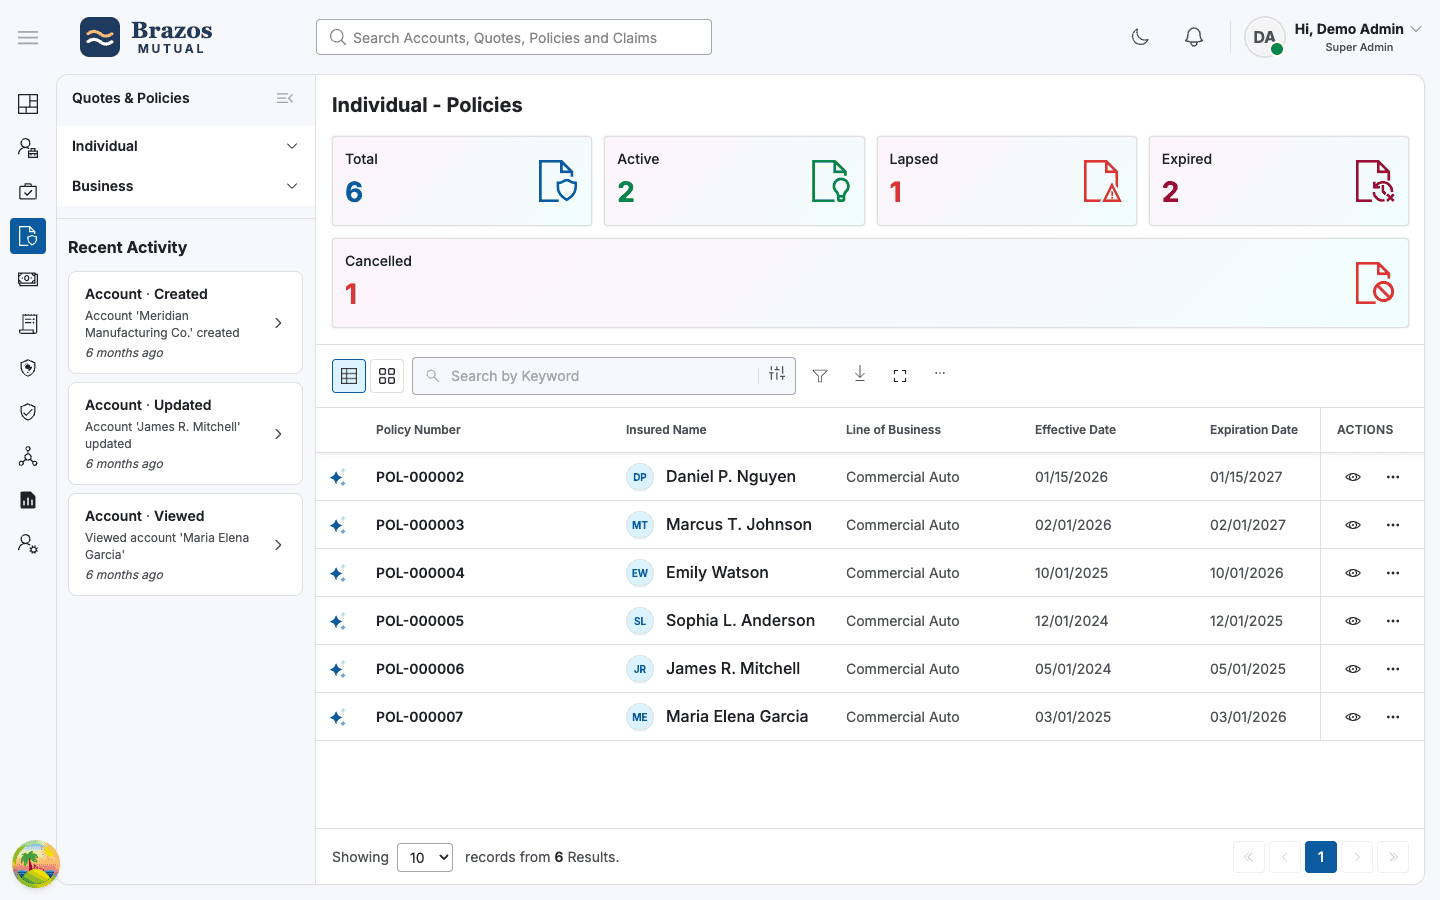Open advanced search sliders icon

coord(777,374)
